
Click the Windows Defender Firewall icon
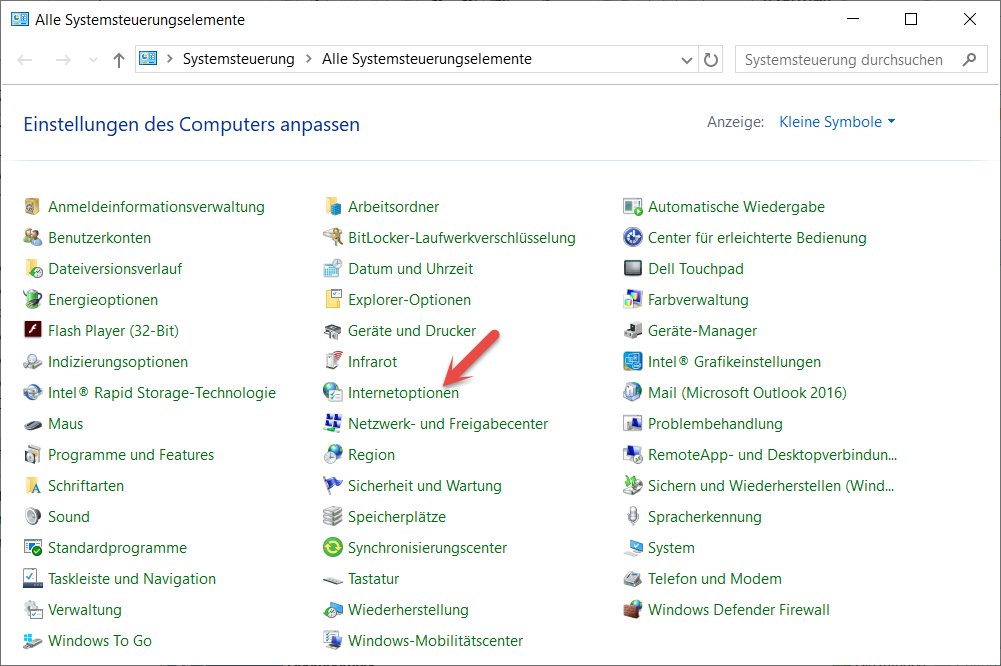[x=632, y=610]
